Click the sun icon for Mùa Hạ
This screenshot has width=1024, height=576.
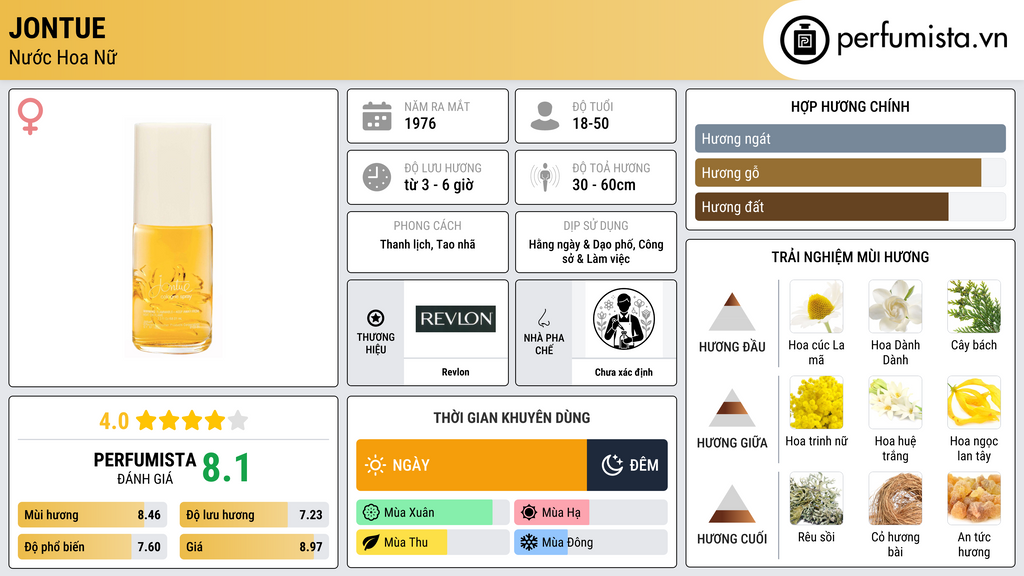[529, 513]
